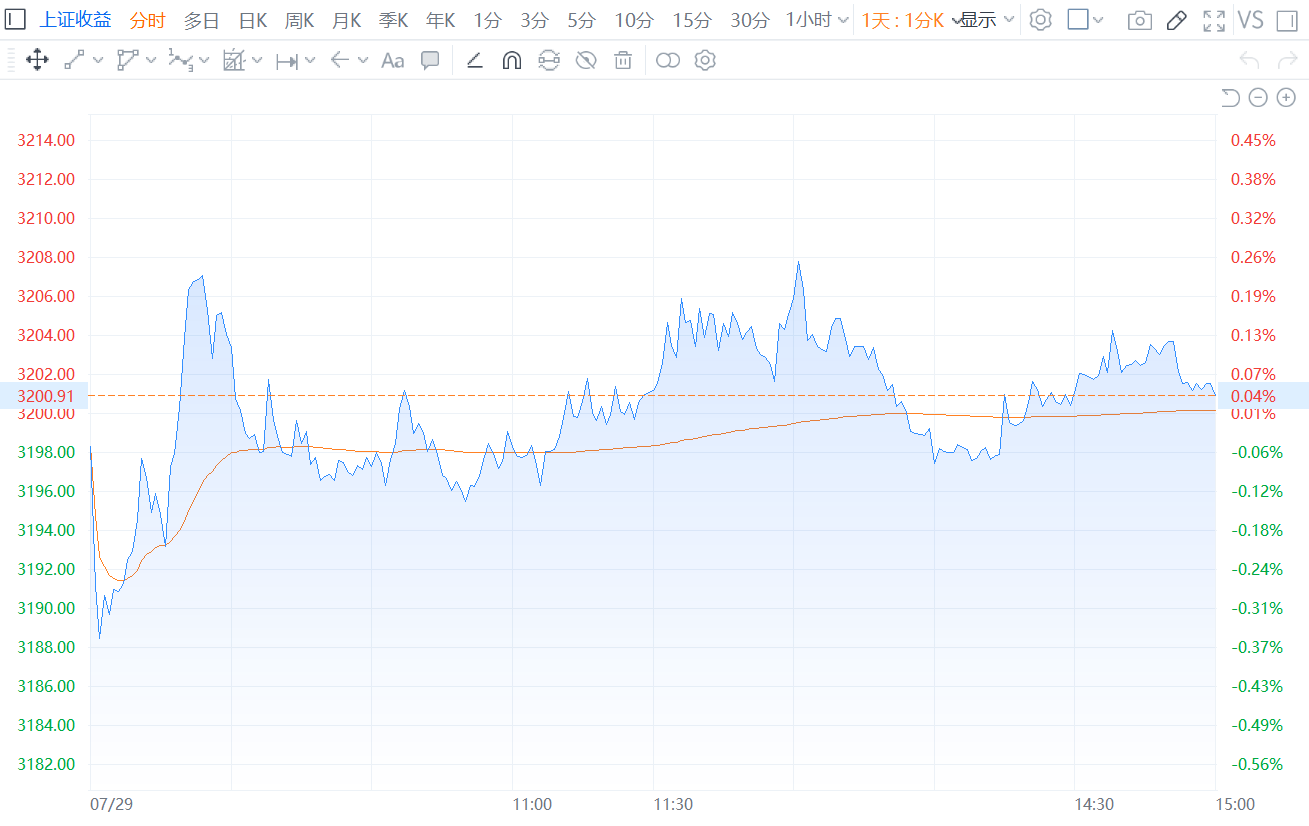Image resolution: width=1309 pixels, height=826 pixels.
Task: Toggle the left sidebar panel icon
Action: click(x=16, y=20)
